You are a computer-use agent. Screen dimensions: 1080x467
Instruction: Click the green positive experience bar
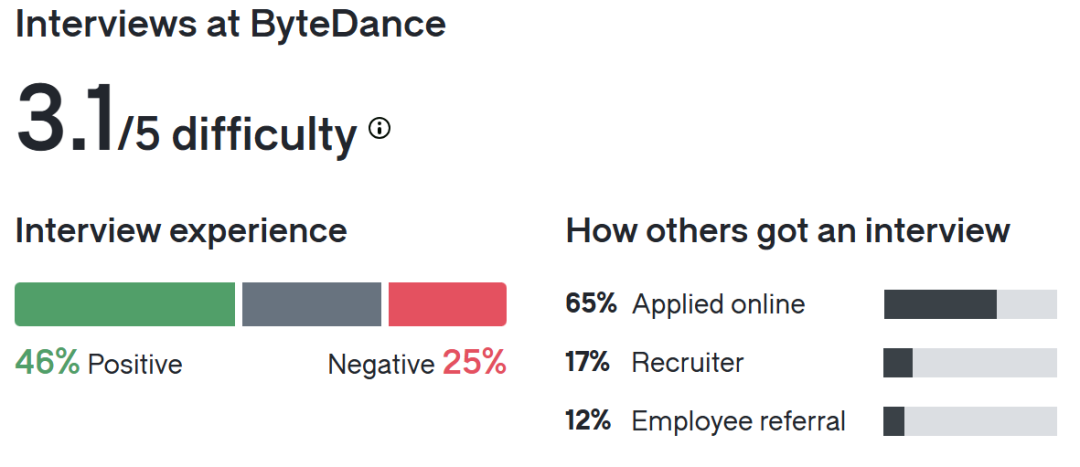125,304
